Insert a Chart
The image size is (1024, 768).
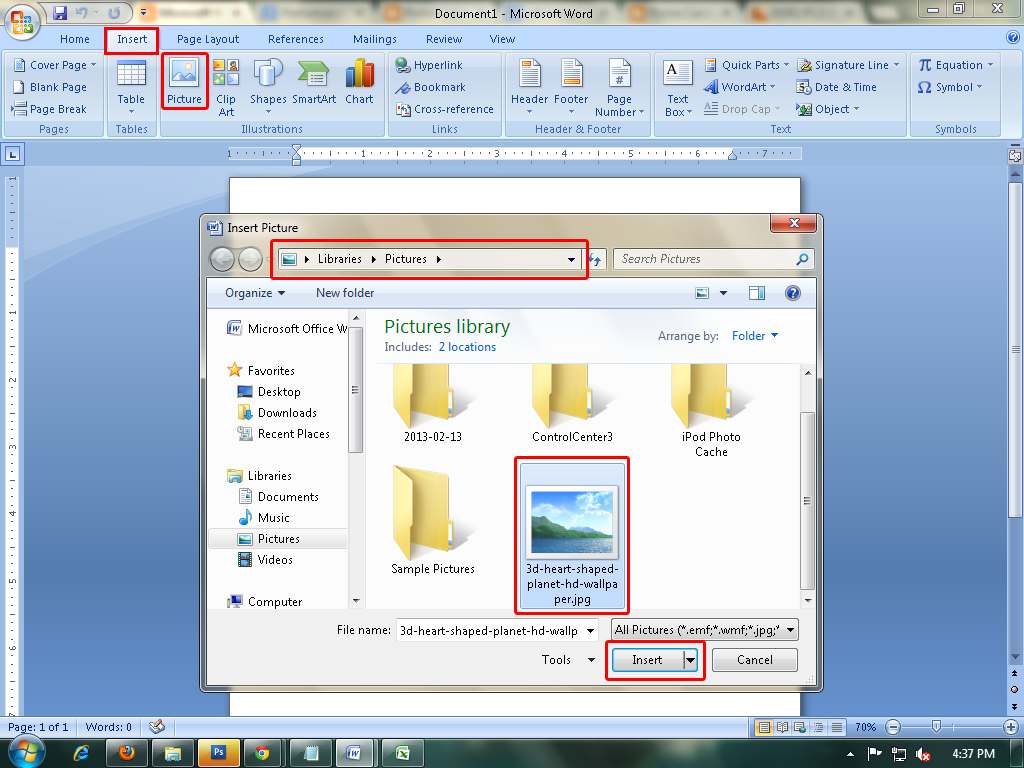click(359, 82)
